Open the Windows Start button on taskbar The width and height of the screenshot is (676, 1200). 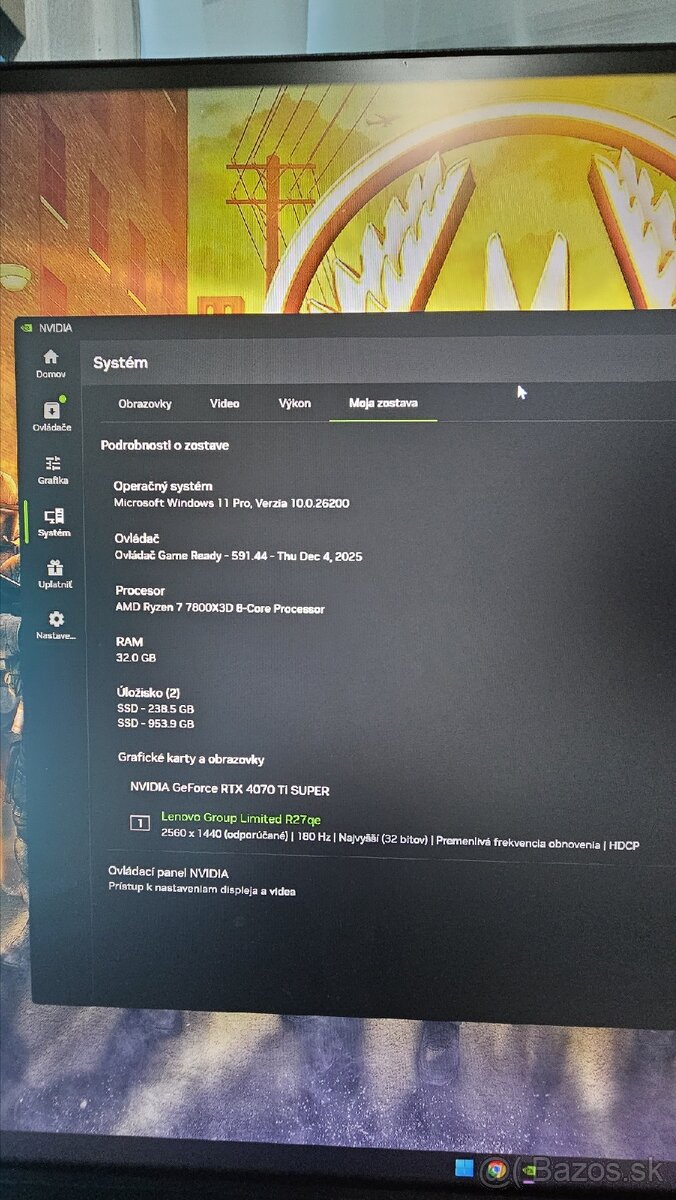[464, 1168]
